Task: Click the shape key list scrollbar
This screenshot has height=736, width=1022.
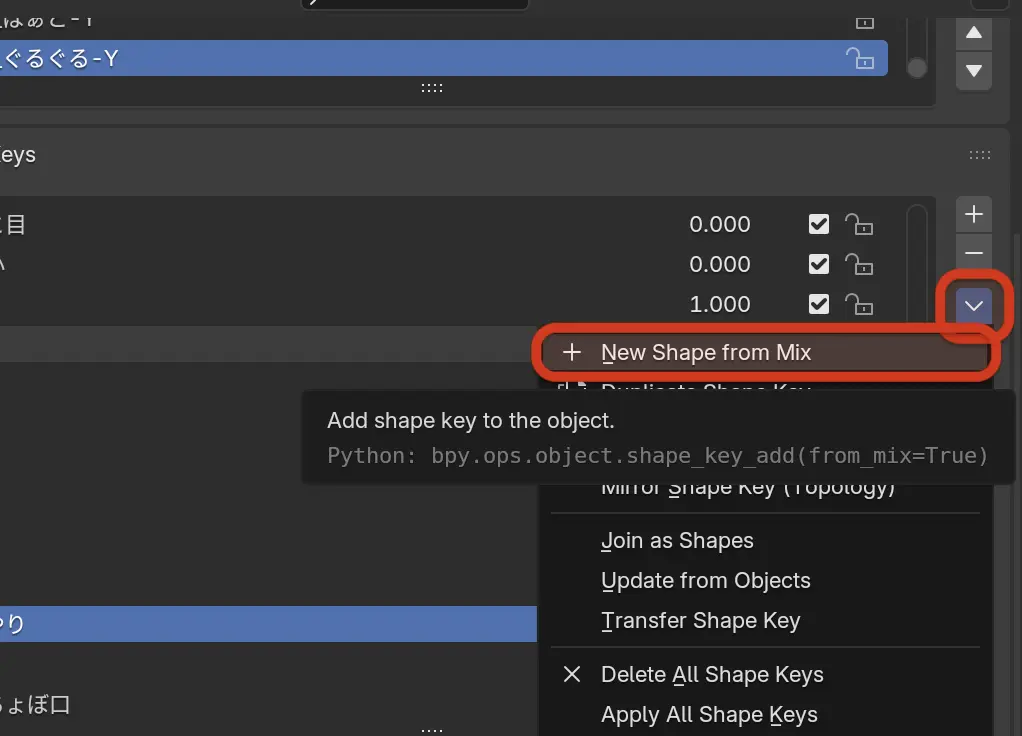Action: [917, 263]
